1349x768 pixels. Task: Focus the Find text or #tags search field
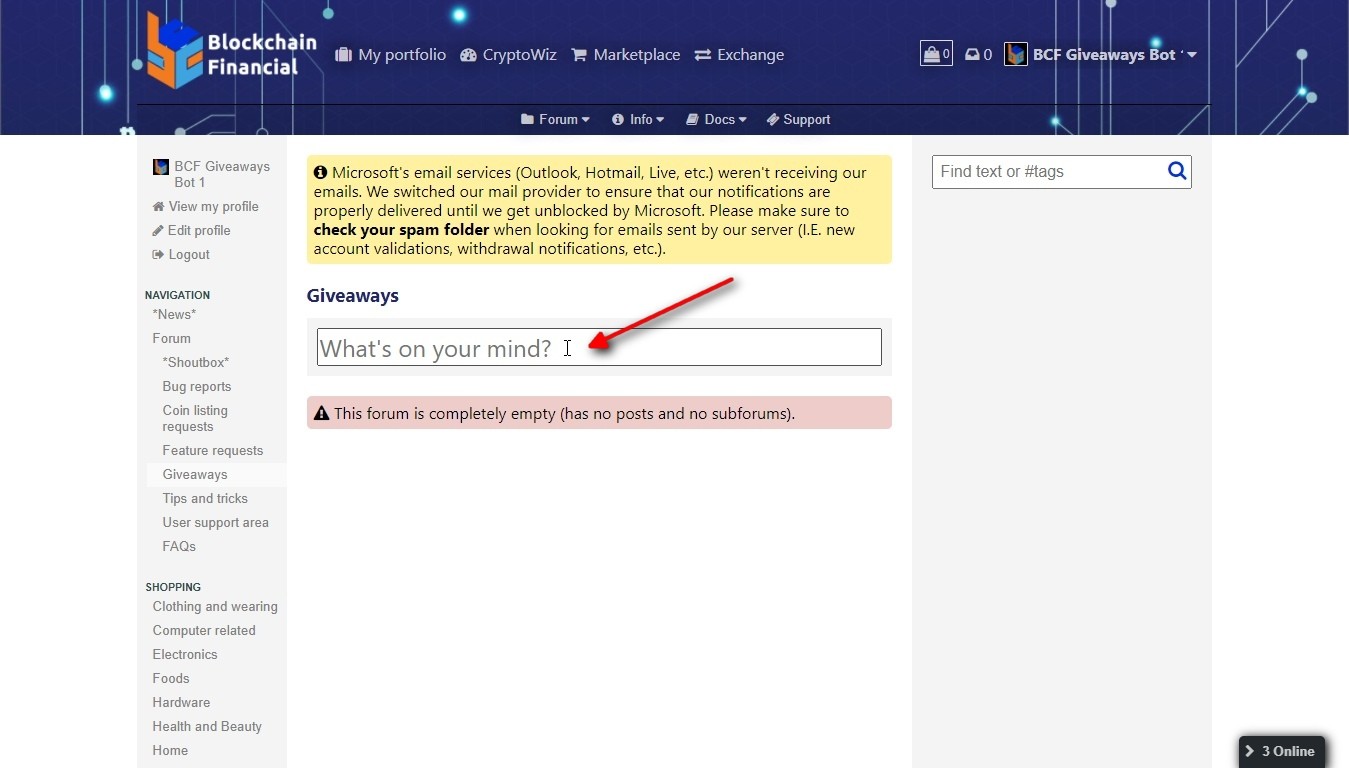point(1047,171)
